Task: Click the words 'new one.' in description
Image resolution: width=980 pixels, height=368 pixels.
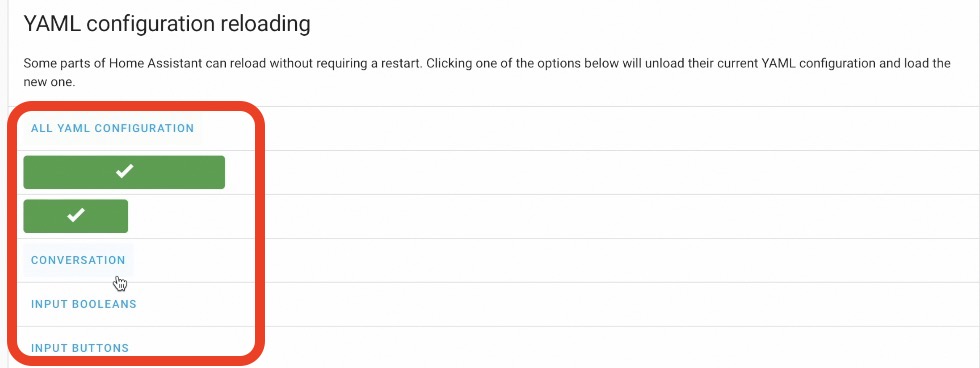Action: click(49, 82)
